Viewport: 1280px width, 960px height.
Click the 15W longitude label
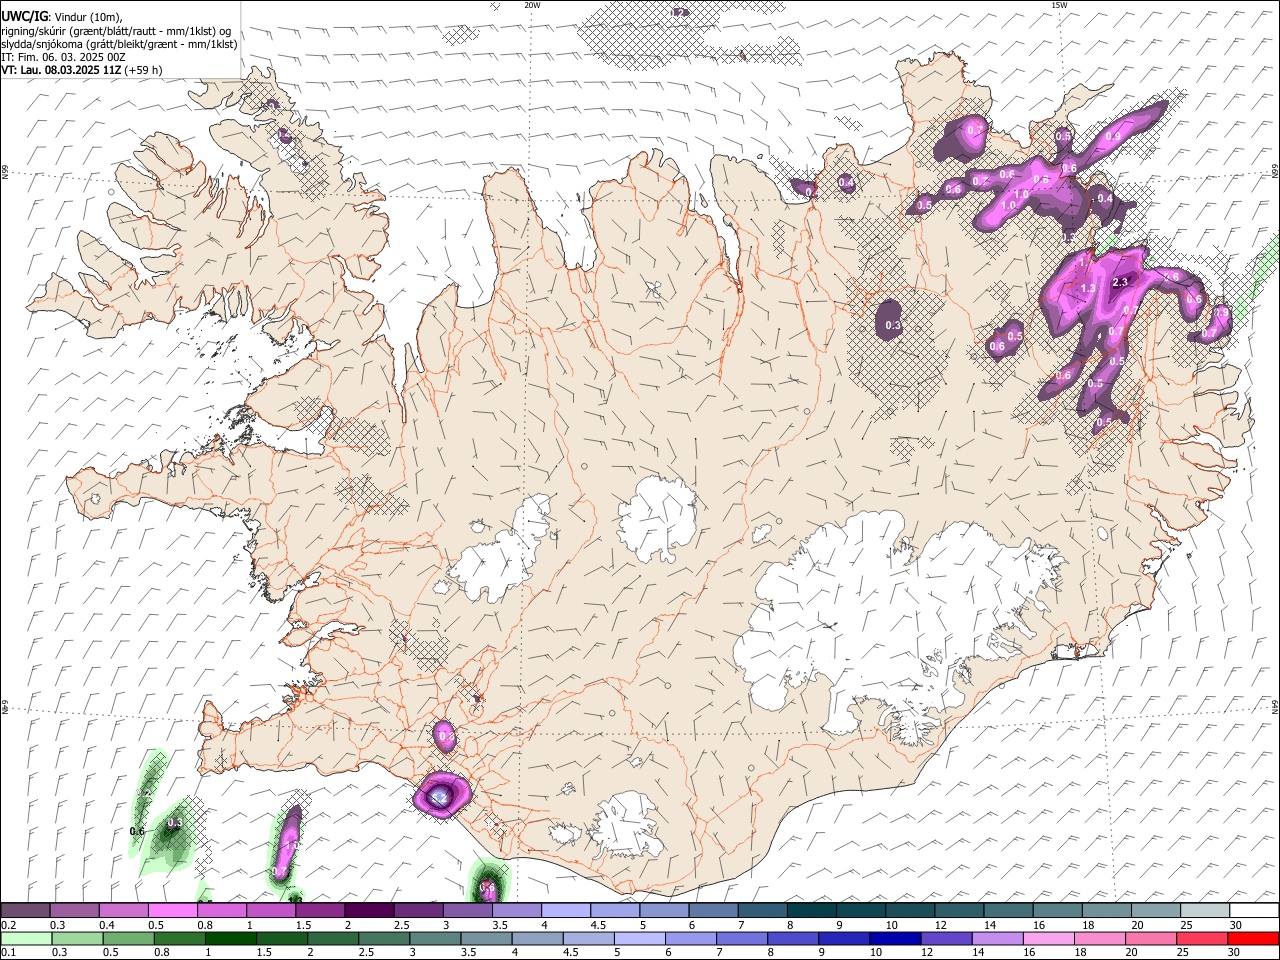1058,5
